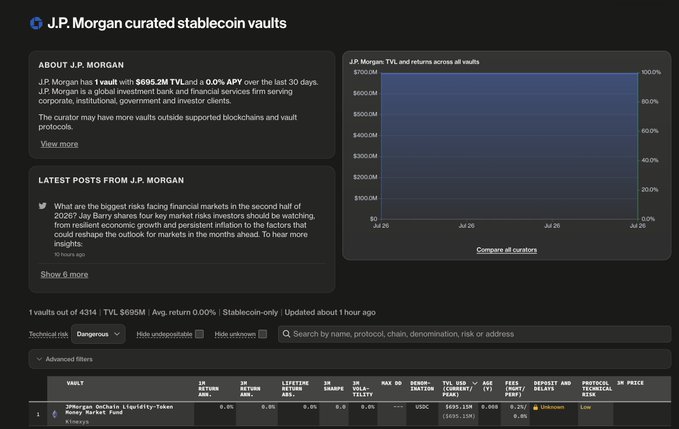The image size is (679, 429).
Task: Open the Compare all curators link
Action: coord(507,250)
